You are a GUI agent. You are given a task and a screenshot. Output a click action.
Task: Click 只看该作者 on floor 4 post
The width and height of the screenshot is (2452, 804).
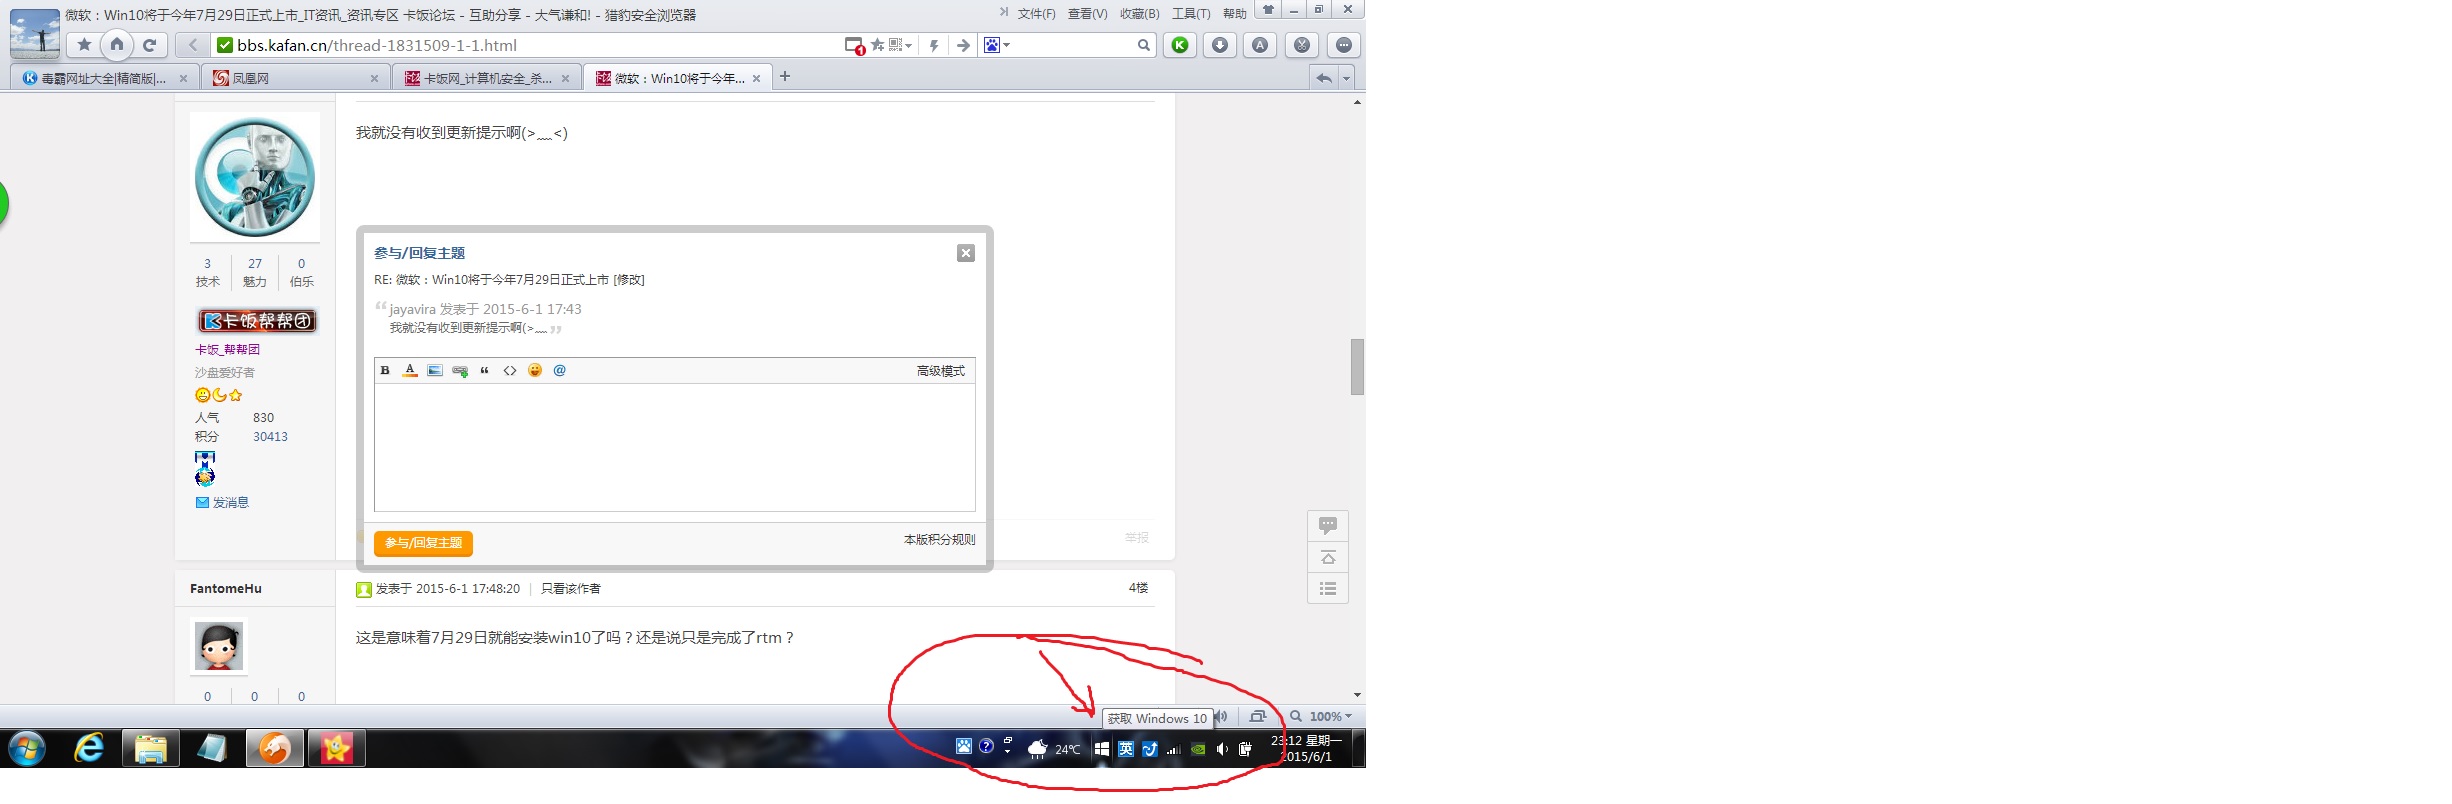(x=571, y=588)
